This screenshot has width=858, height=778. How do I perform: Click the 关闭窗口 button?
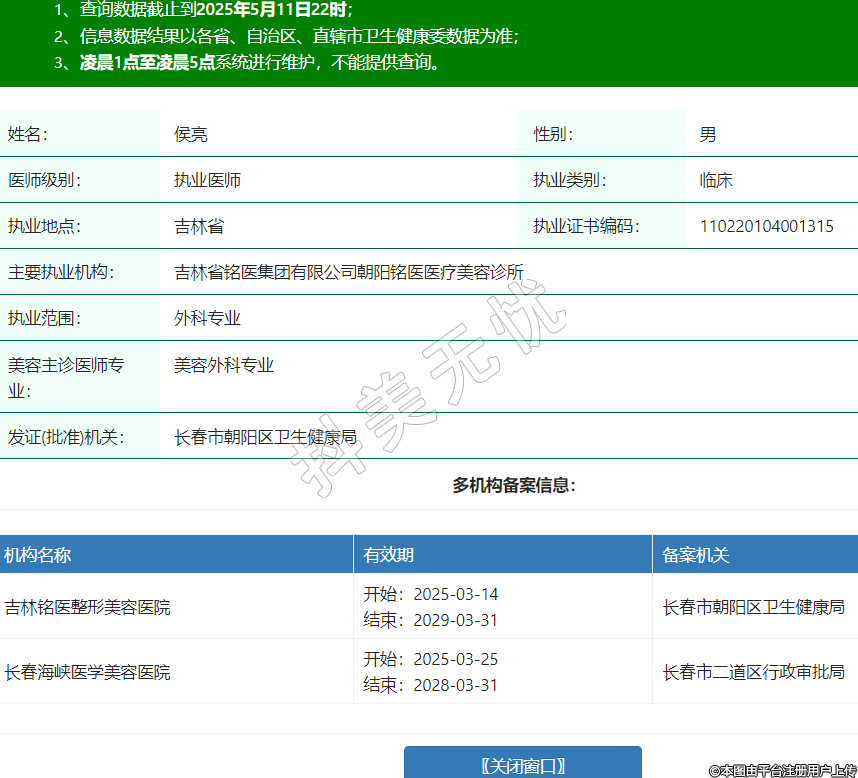522,765
